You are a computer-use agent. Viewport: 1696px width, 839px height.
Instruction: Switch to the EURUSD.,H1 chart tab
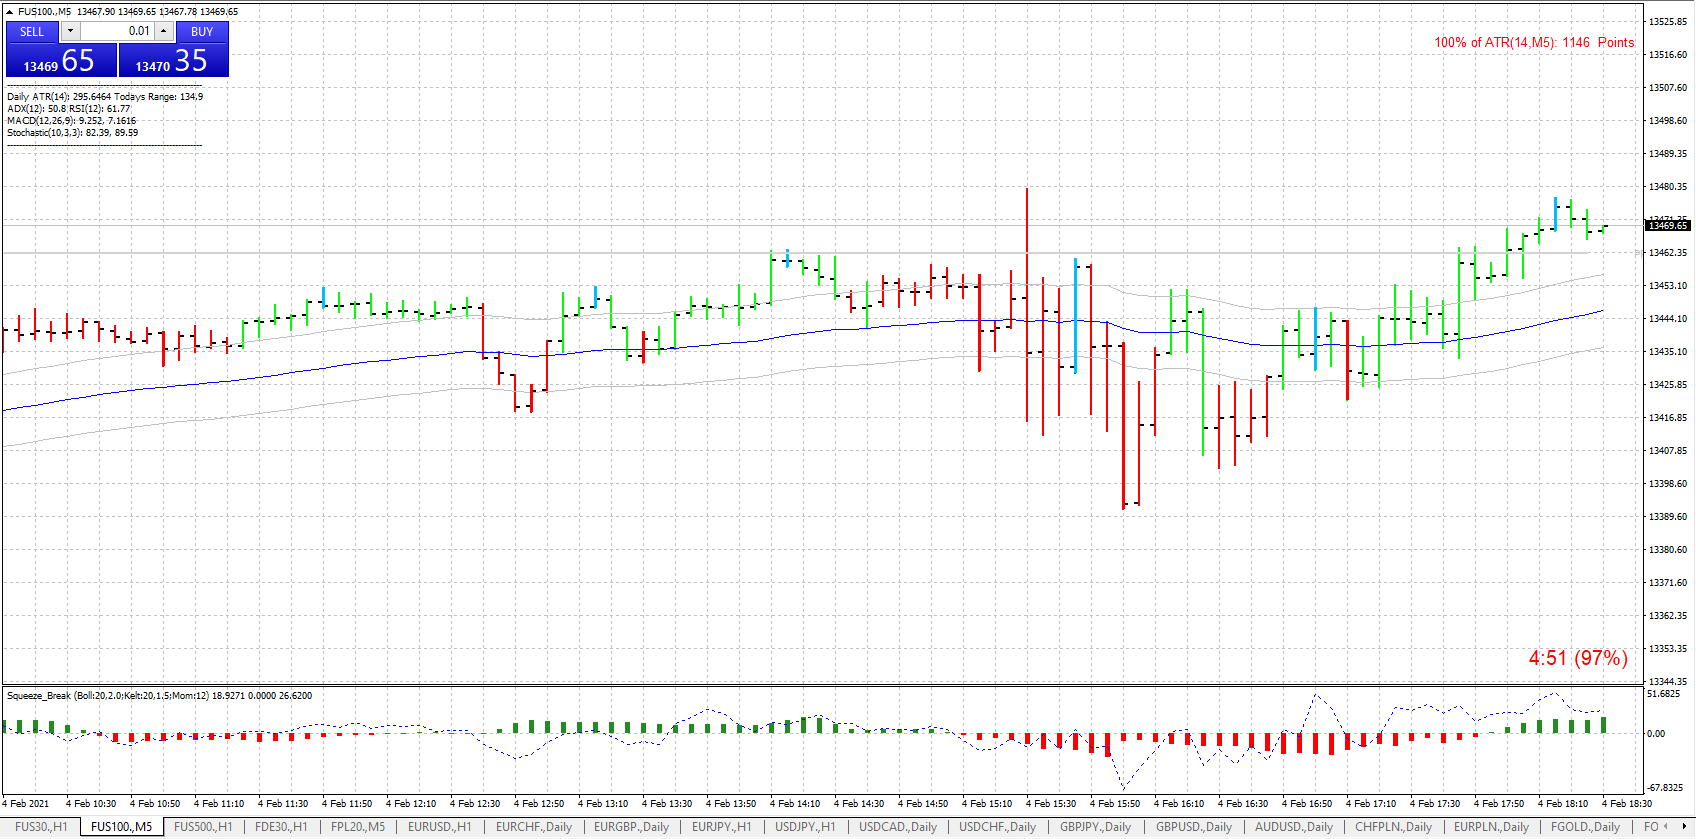click(x=439, y=827)
